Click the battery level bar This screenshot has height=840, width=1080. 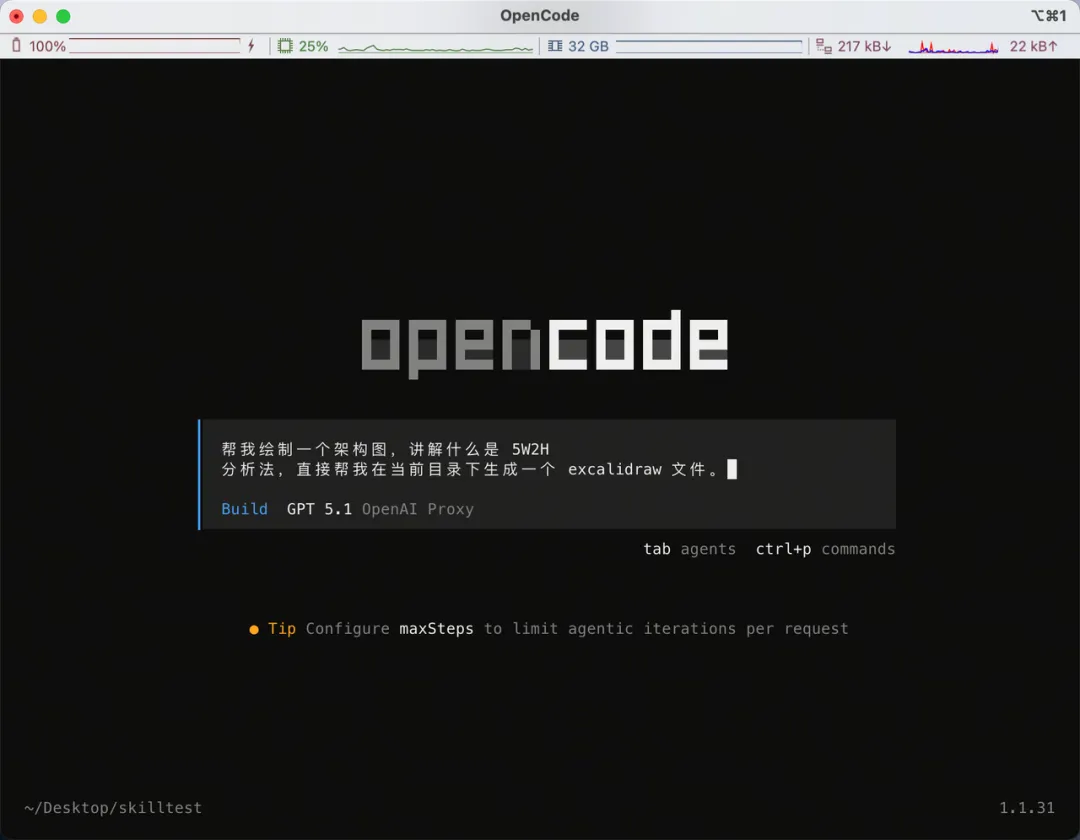pyautogui.click(x=154, y=46)
